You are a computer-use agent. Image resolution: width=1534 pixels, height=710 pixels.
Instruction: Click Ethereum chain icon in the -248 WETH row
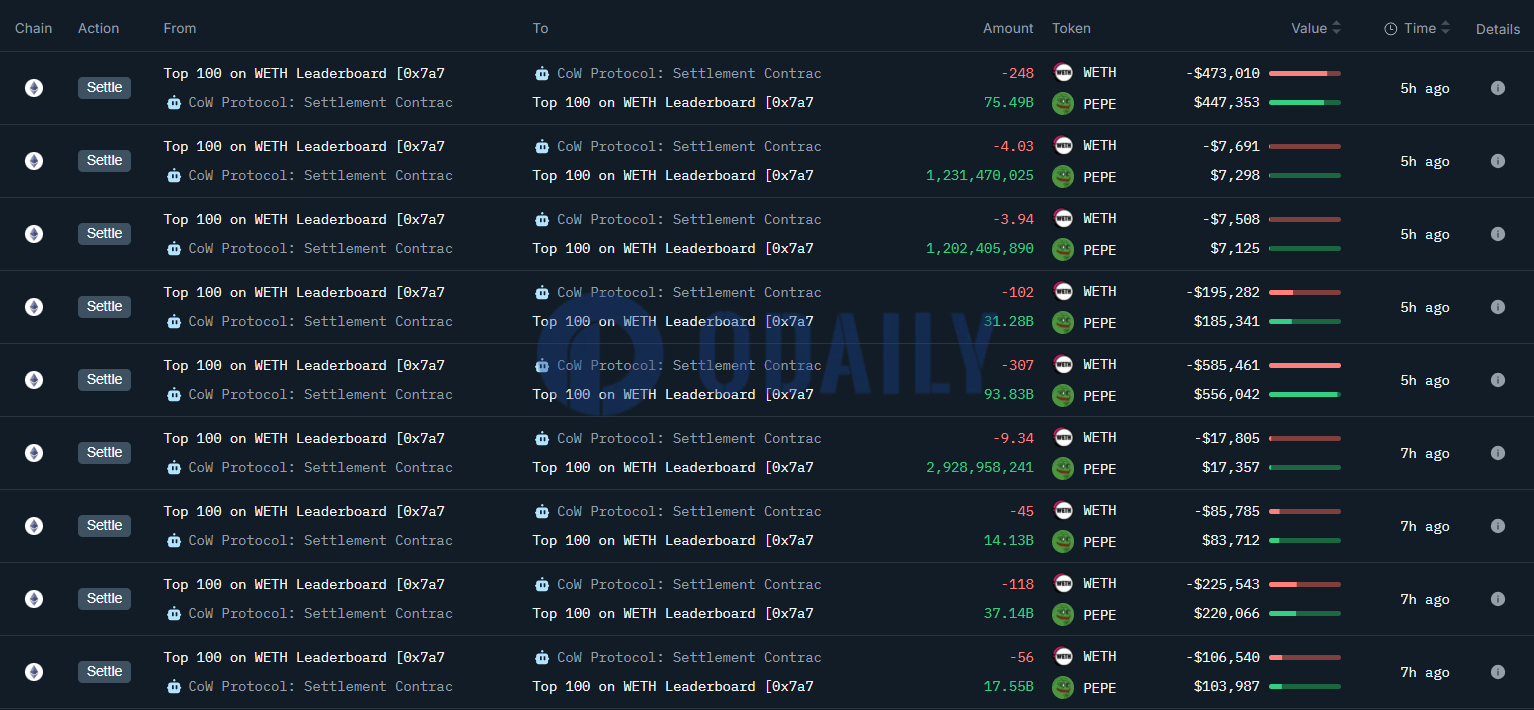34,88
